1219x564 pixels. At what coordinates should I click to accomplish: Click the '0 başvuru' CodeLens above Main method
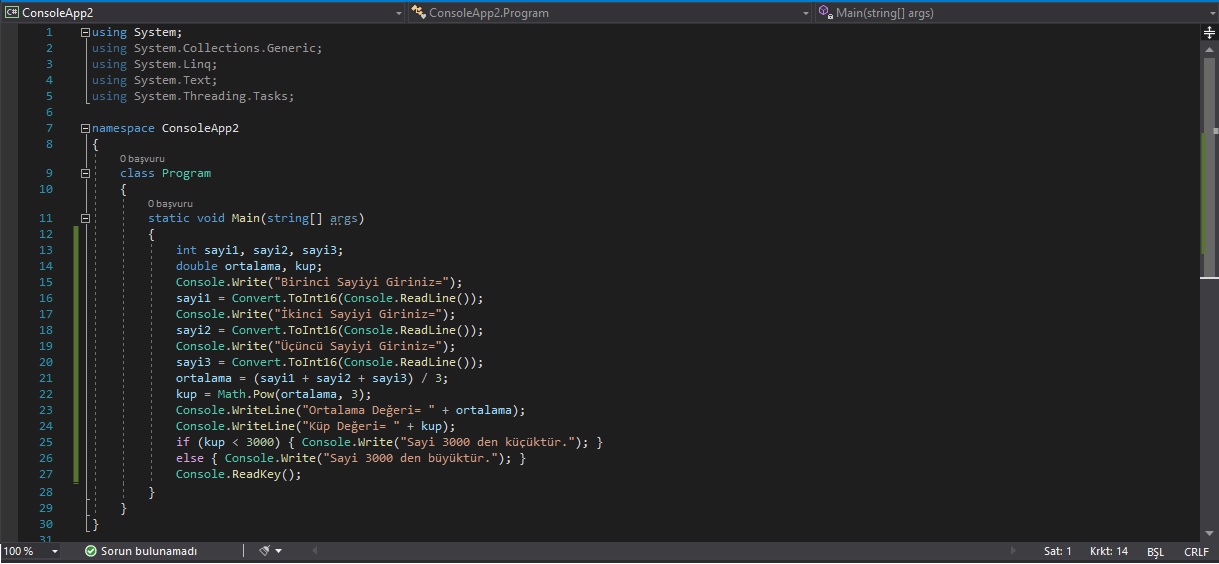pyautogui.click(x=170, y=204)
